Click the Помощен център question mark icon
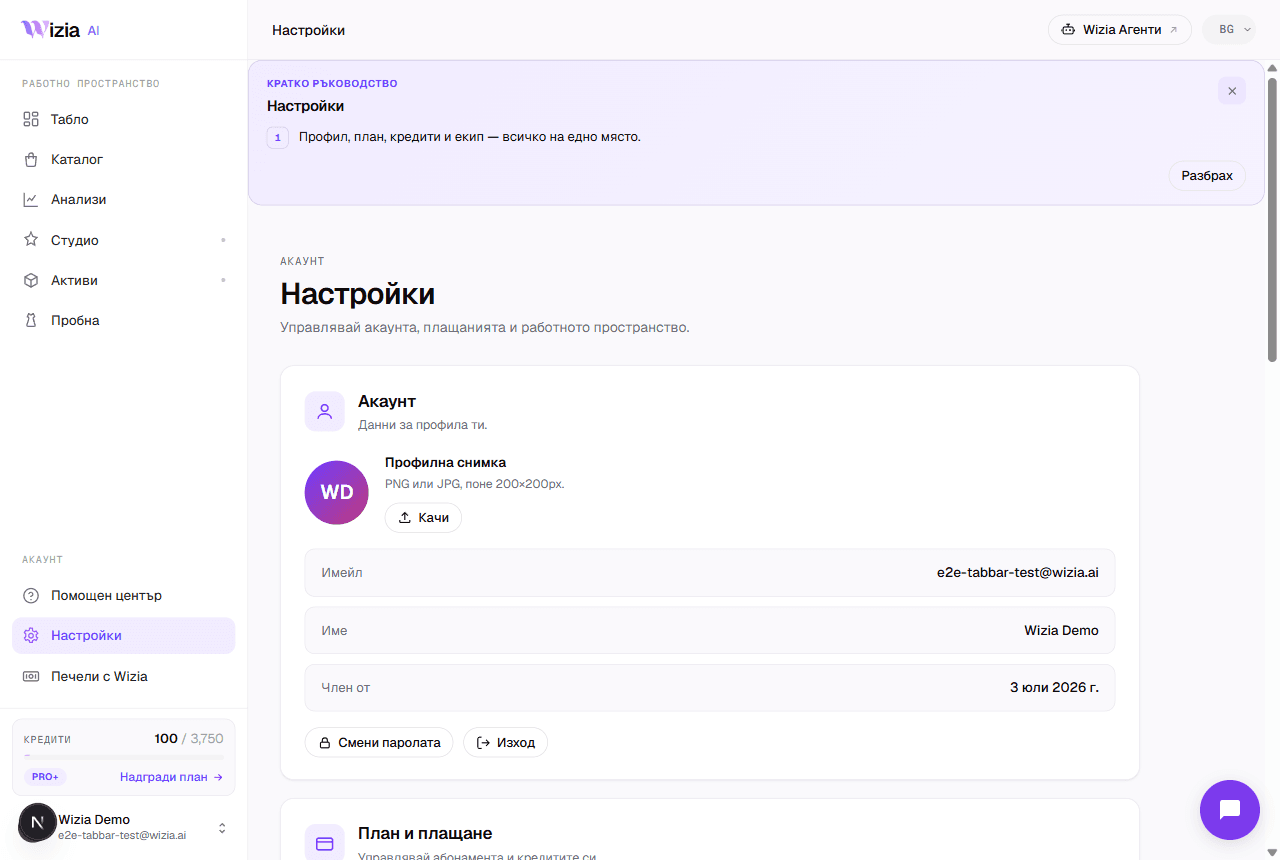 tap(31, 596)
